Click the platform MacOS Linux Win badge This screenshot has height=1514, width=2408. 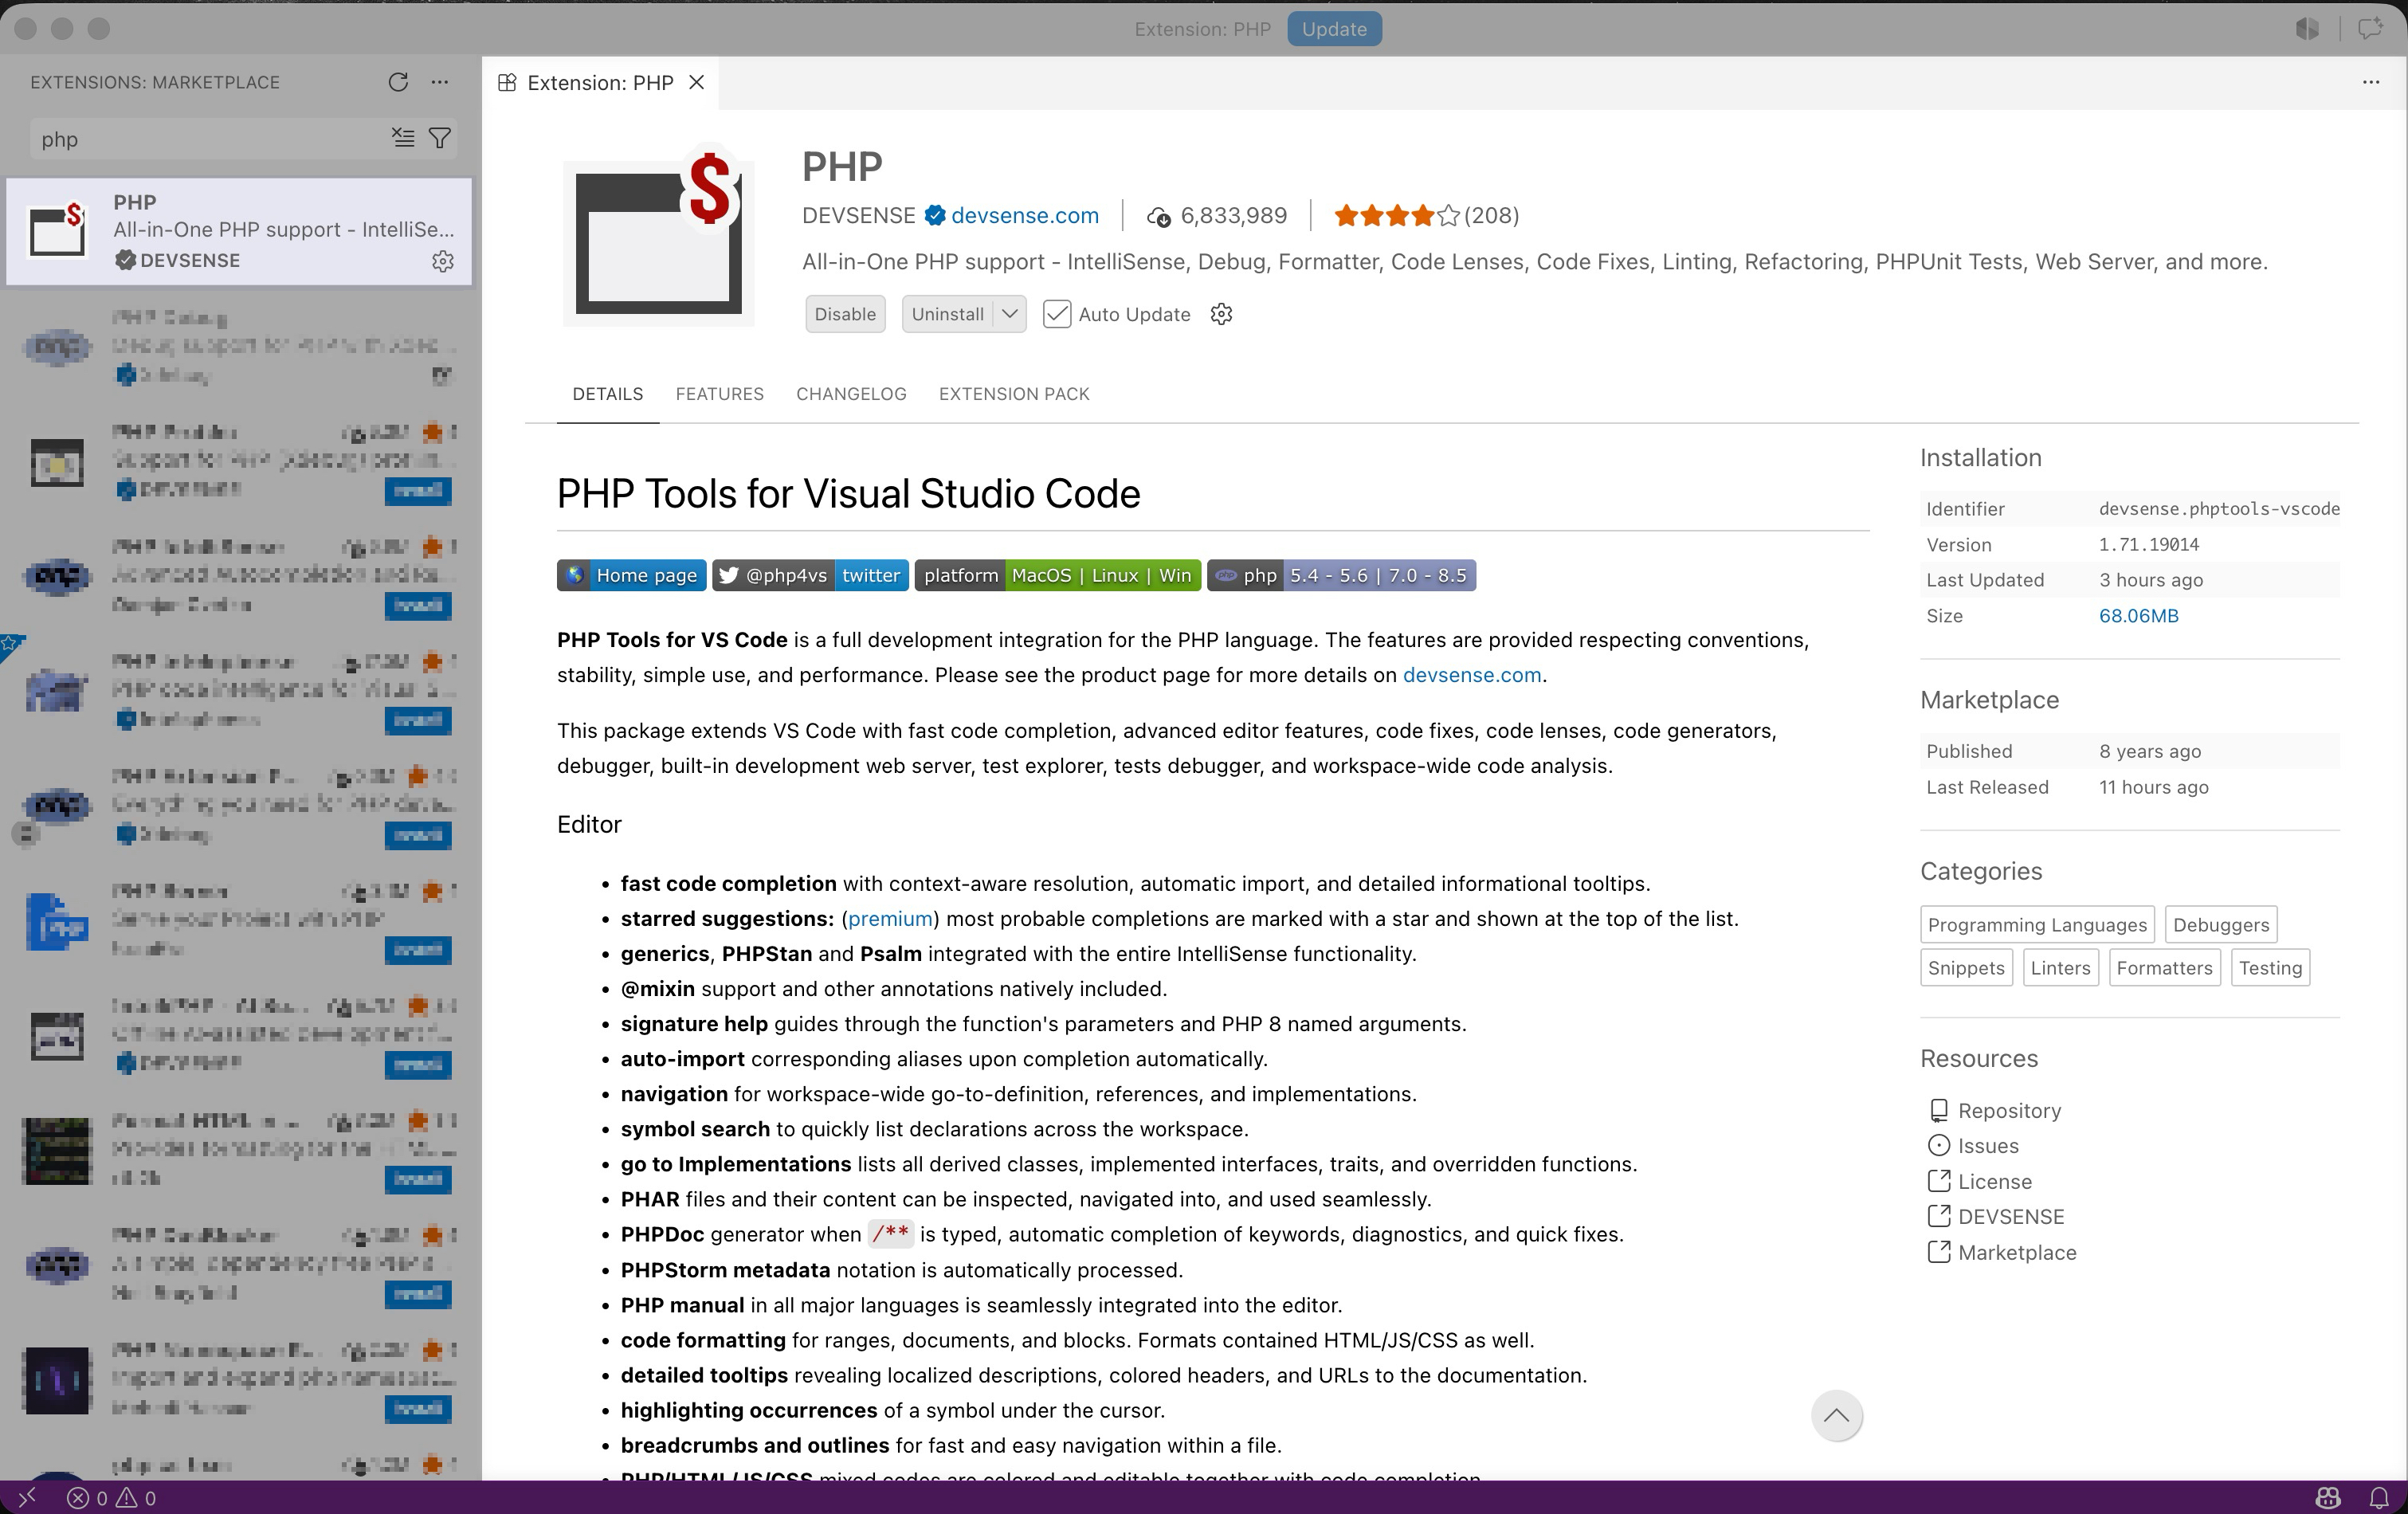click(1057, 575)
